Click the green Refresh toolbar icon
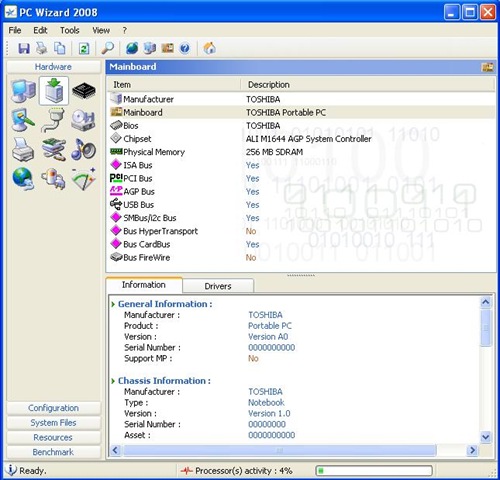 84,49
